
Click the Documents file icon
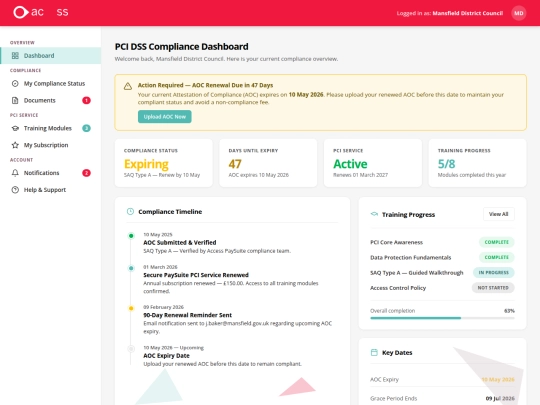coord(15,100)
